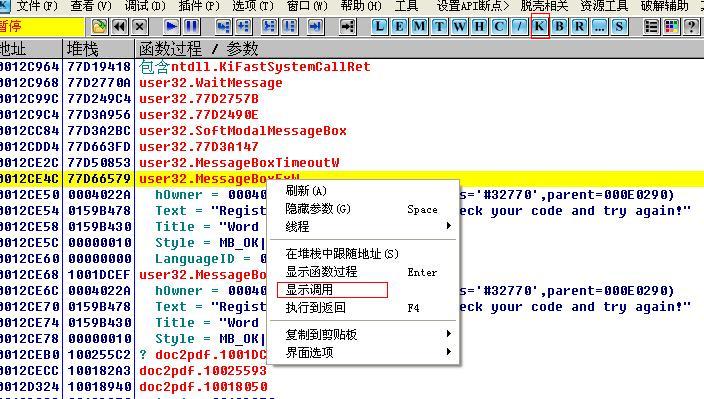Expand the 复制到剪贴板 submenu
This screenshot has height=399, width=704.
coord(364,334)
